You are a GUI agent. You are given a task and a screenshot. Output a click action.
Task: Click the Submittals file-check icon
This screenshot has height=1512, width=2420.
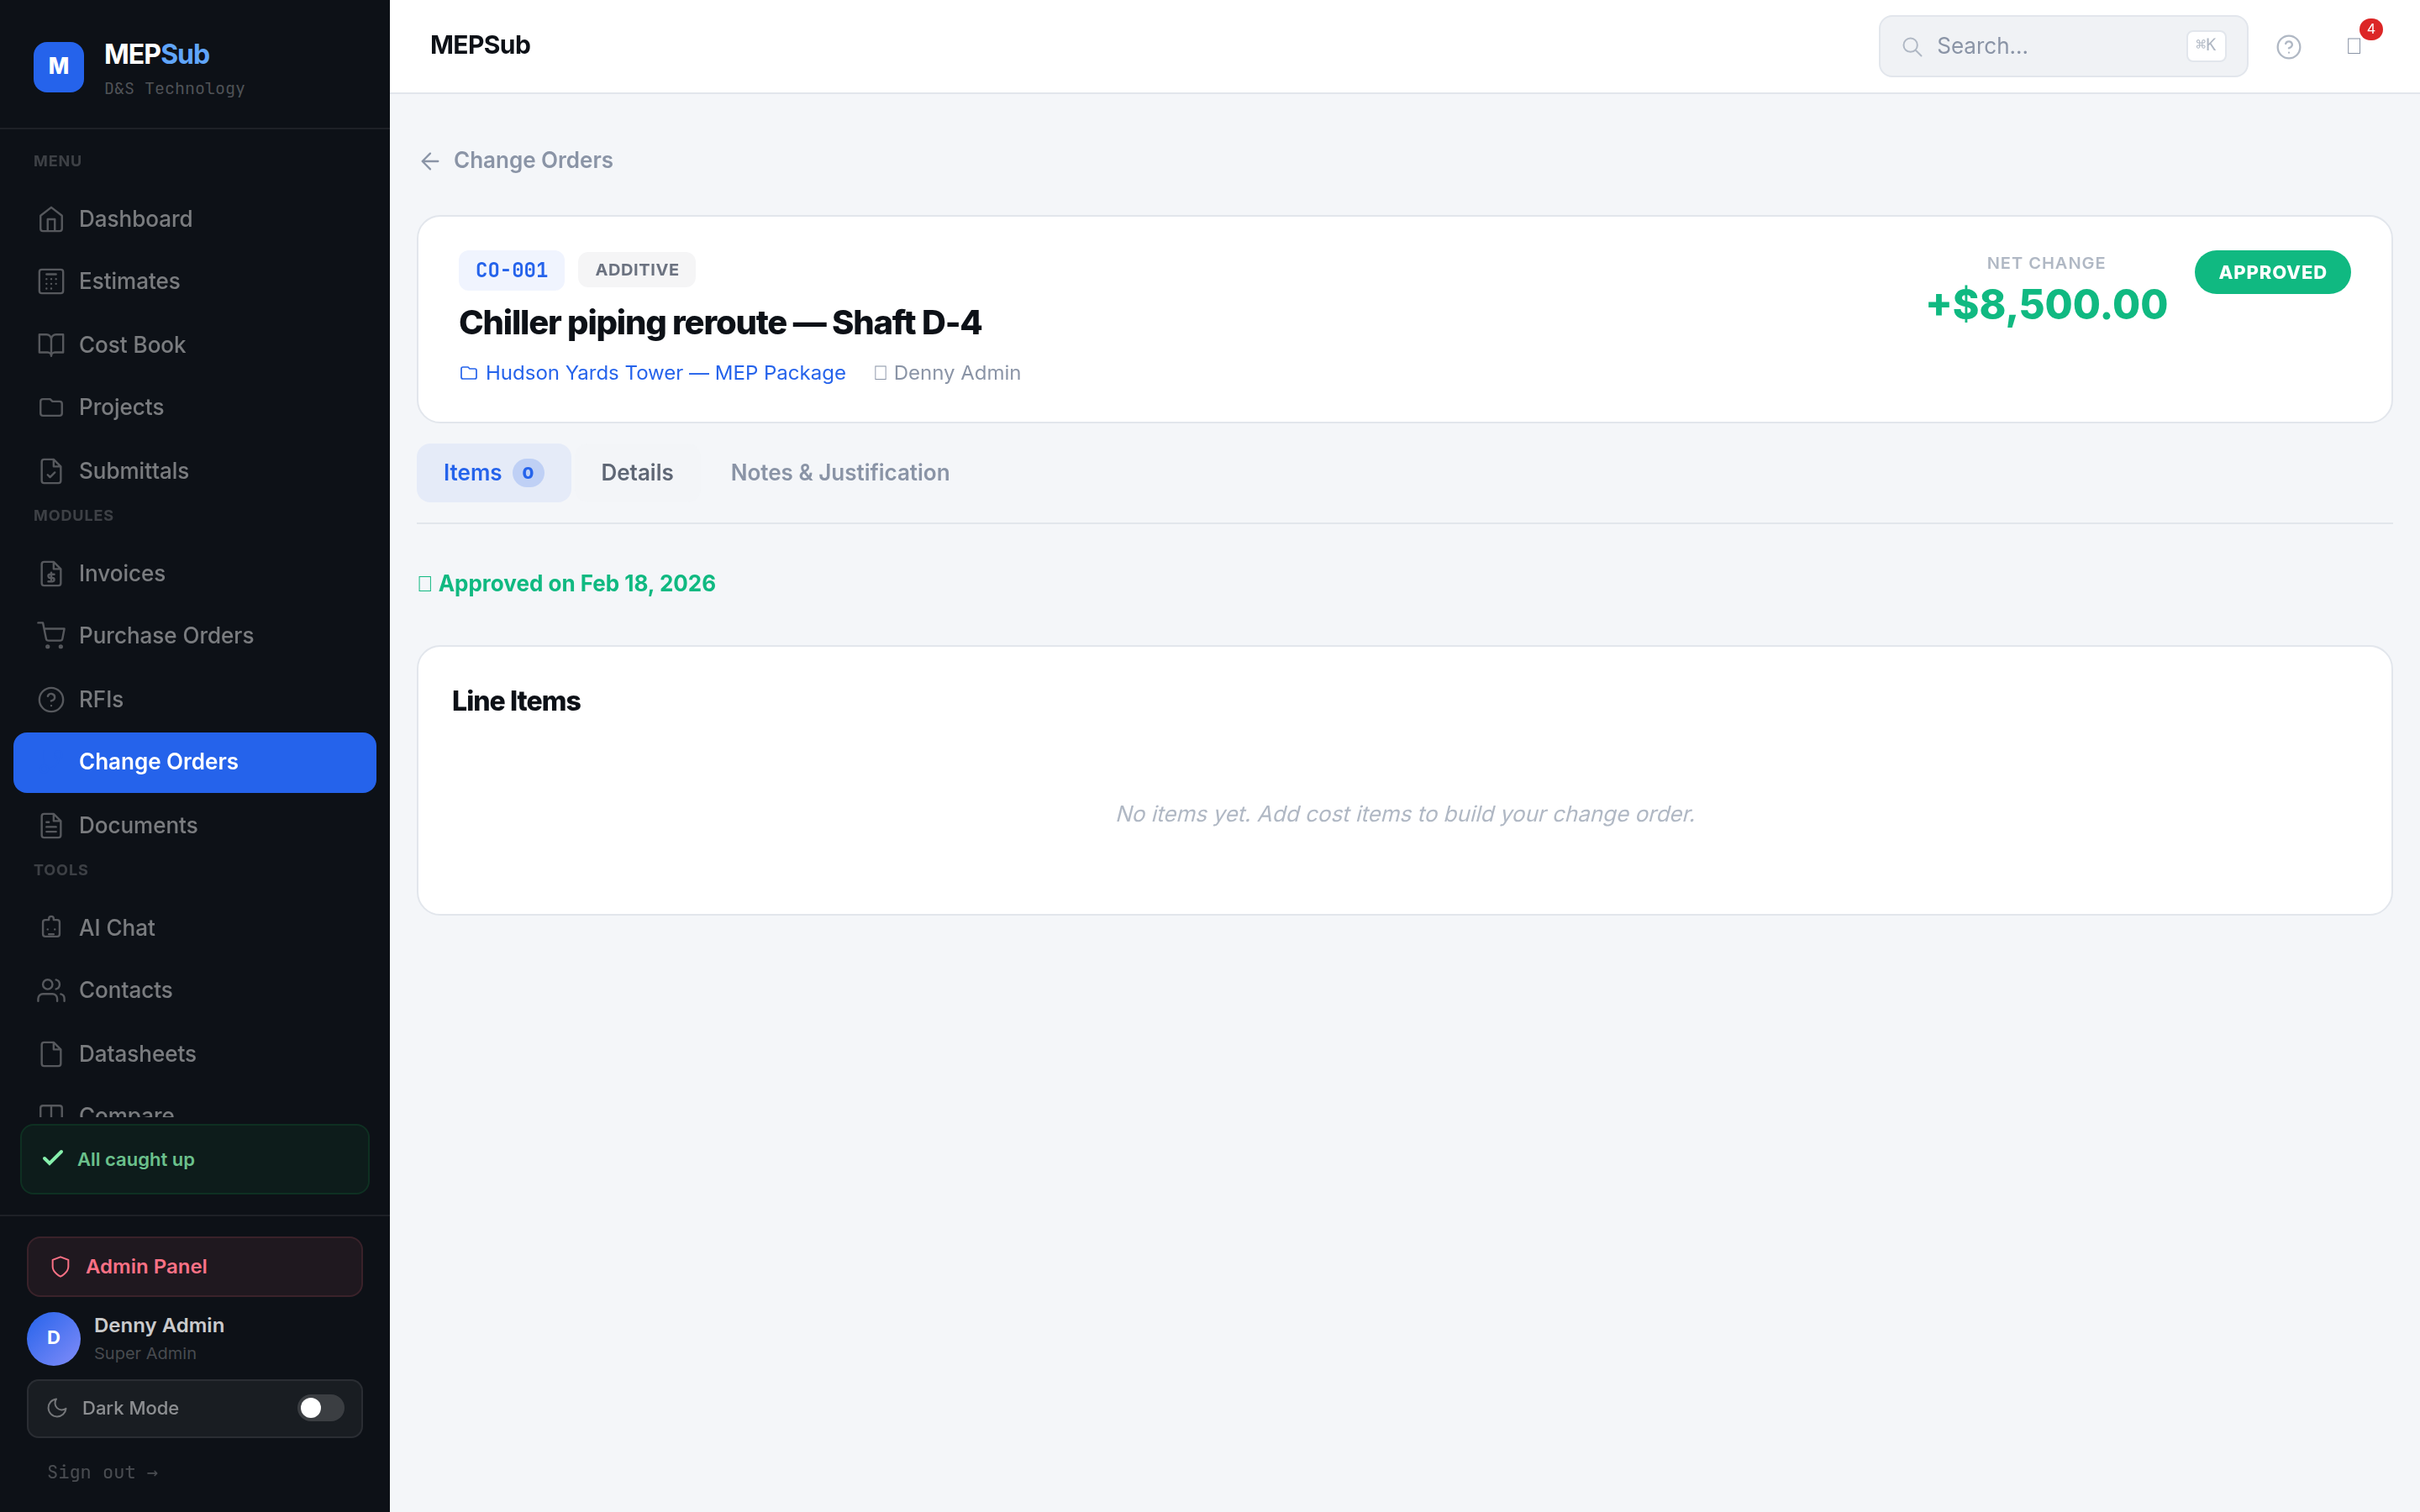(51, 471)
